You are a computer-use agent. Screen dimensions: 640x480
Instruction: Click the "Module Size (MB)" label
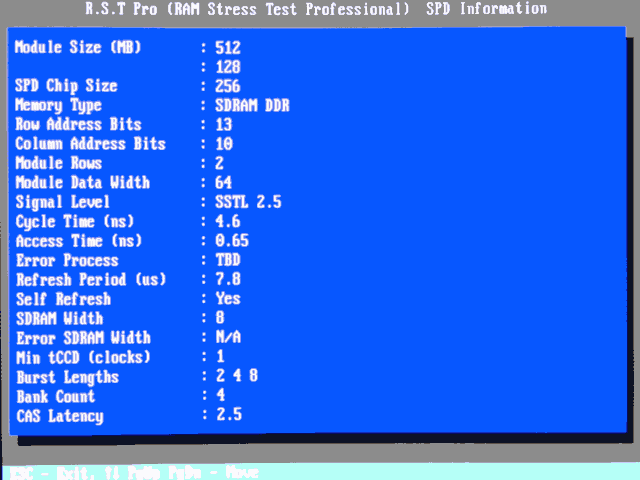tap(78, 47)
